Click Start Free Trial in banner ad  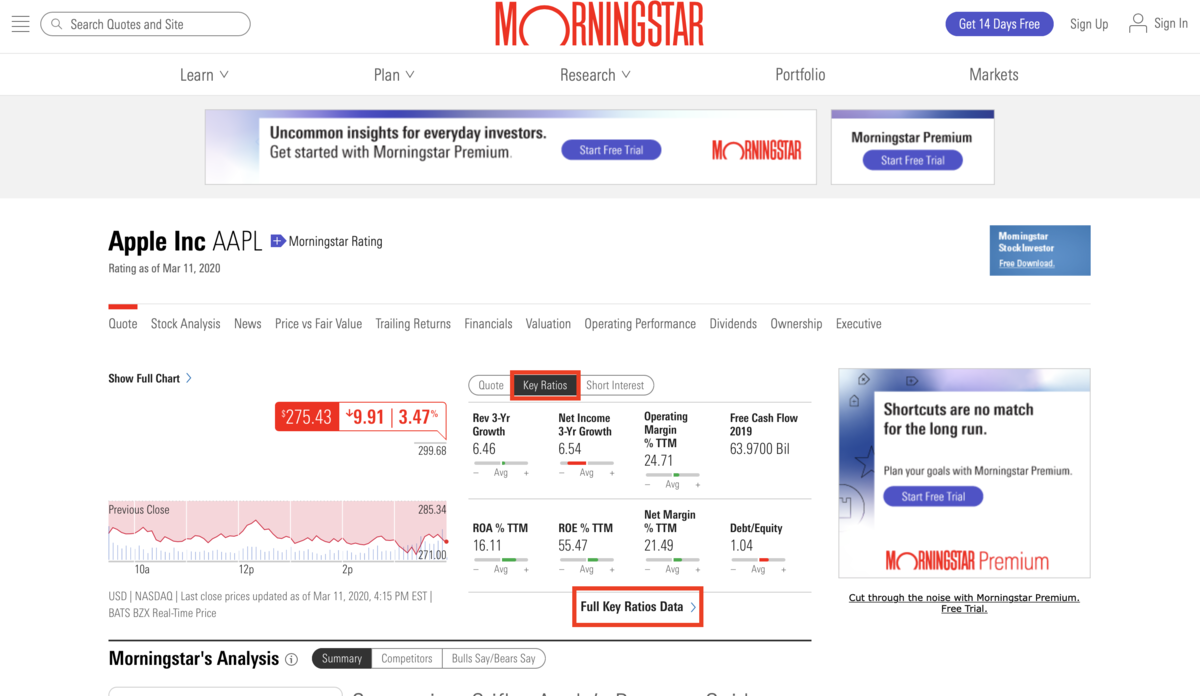[611, 150]
